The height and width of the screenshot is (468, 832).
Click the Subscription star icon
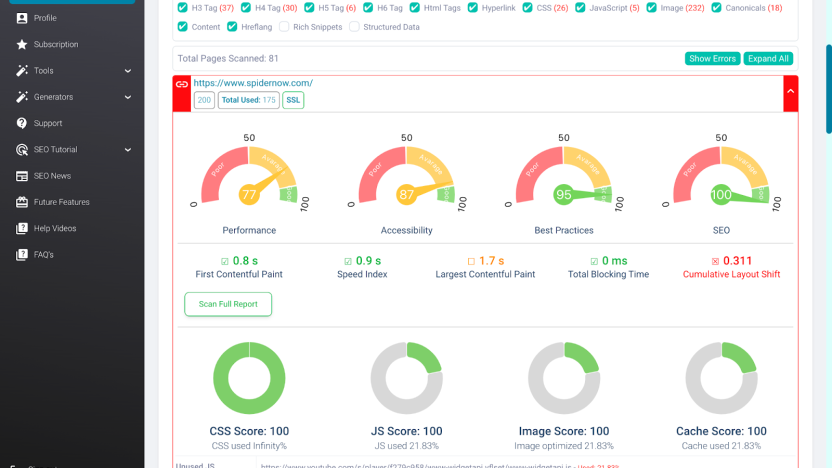[22, 45]
